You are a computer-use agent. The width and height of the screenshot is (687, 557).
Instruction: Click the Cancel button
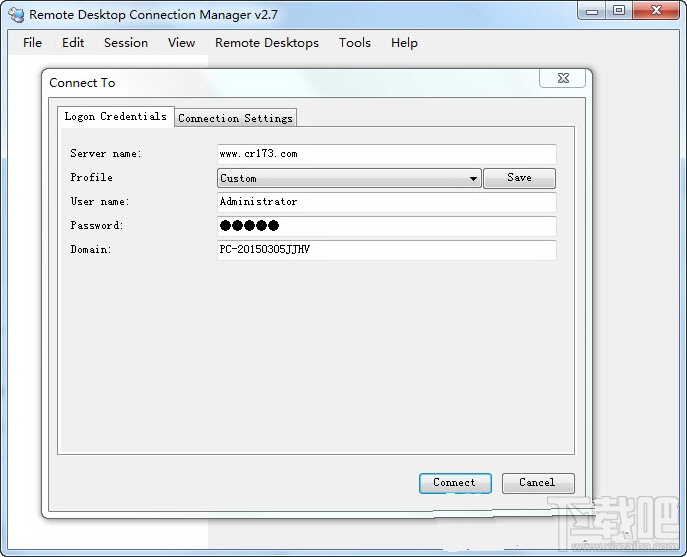pos(538,483)
